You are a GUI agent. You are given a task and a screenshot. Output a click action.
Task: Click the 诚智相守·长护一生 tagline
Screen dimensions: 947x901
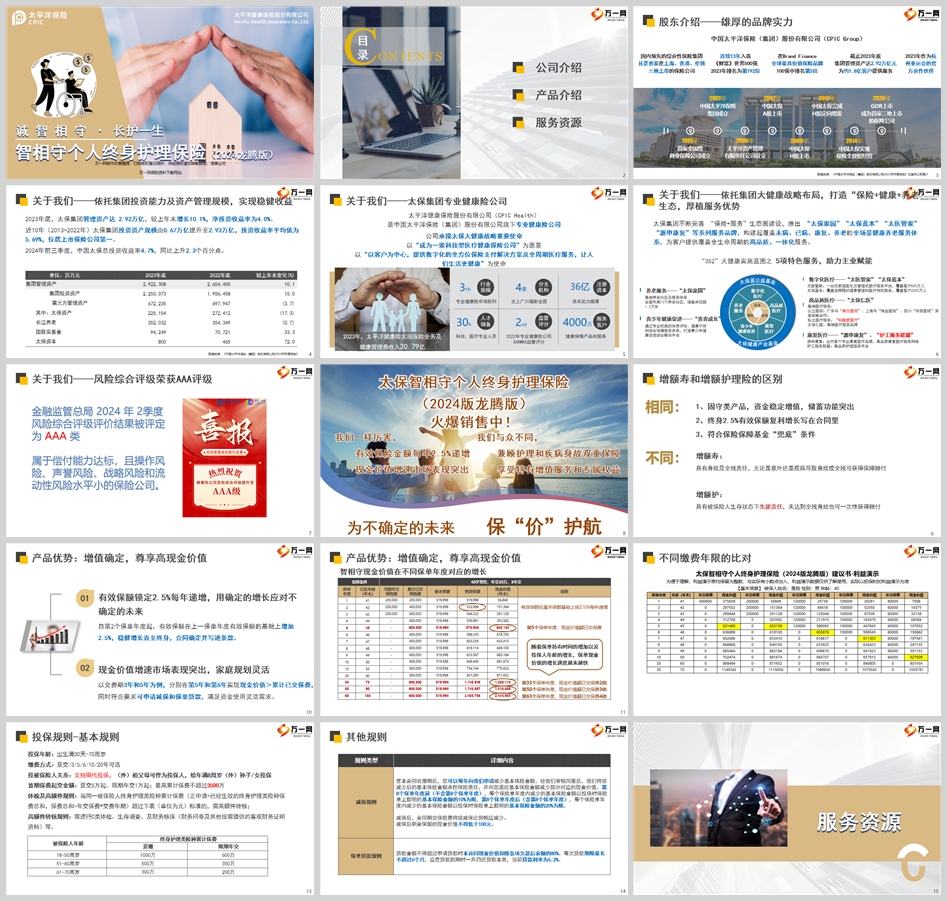[90, 130]
